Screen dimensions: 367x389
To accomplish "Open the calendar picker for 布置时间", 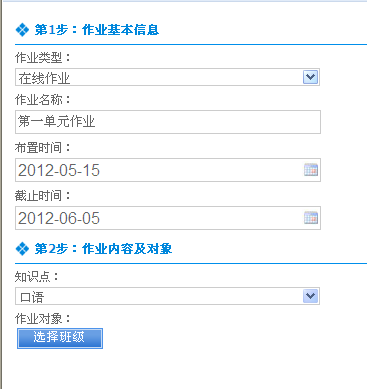I will coord(311,170).
